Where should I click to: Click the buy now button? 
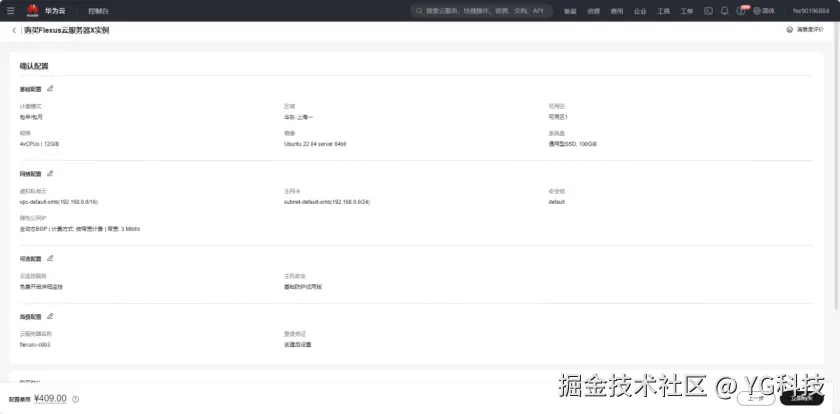[802, 398]
